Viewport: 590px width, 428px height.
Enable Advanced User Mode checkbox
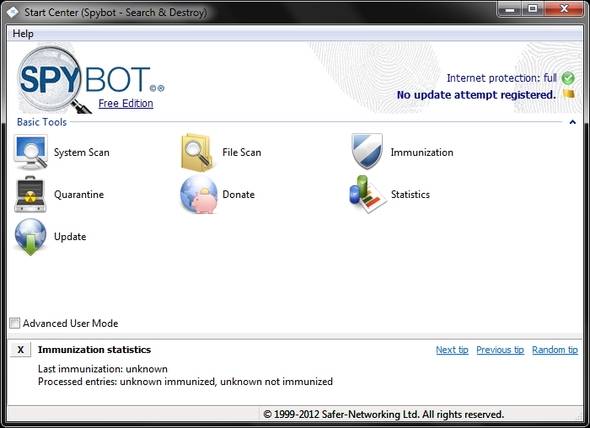(x=15, y=323)
